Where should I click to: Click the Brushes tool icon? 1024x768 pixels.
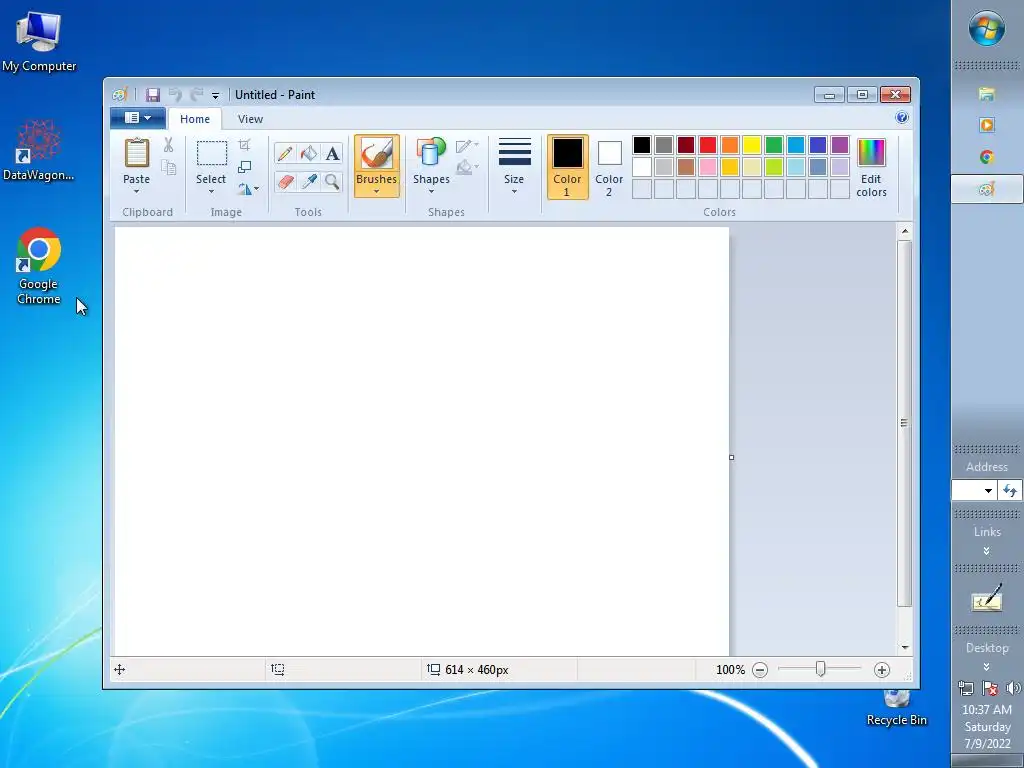point(377,154)
